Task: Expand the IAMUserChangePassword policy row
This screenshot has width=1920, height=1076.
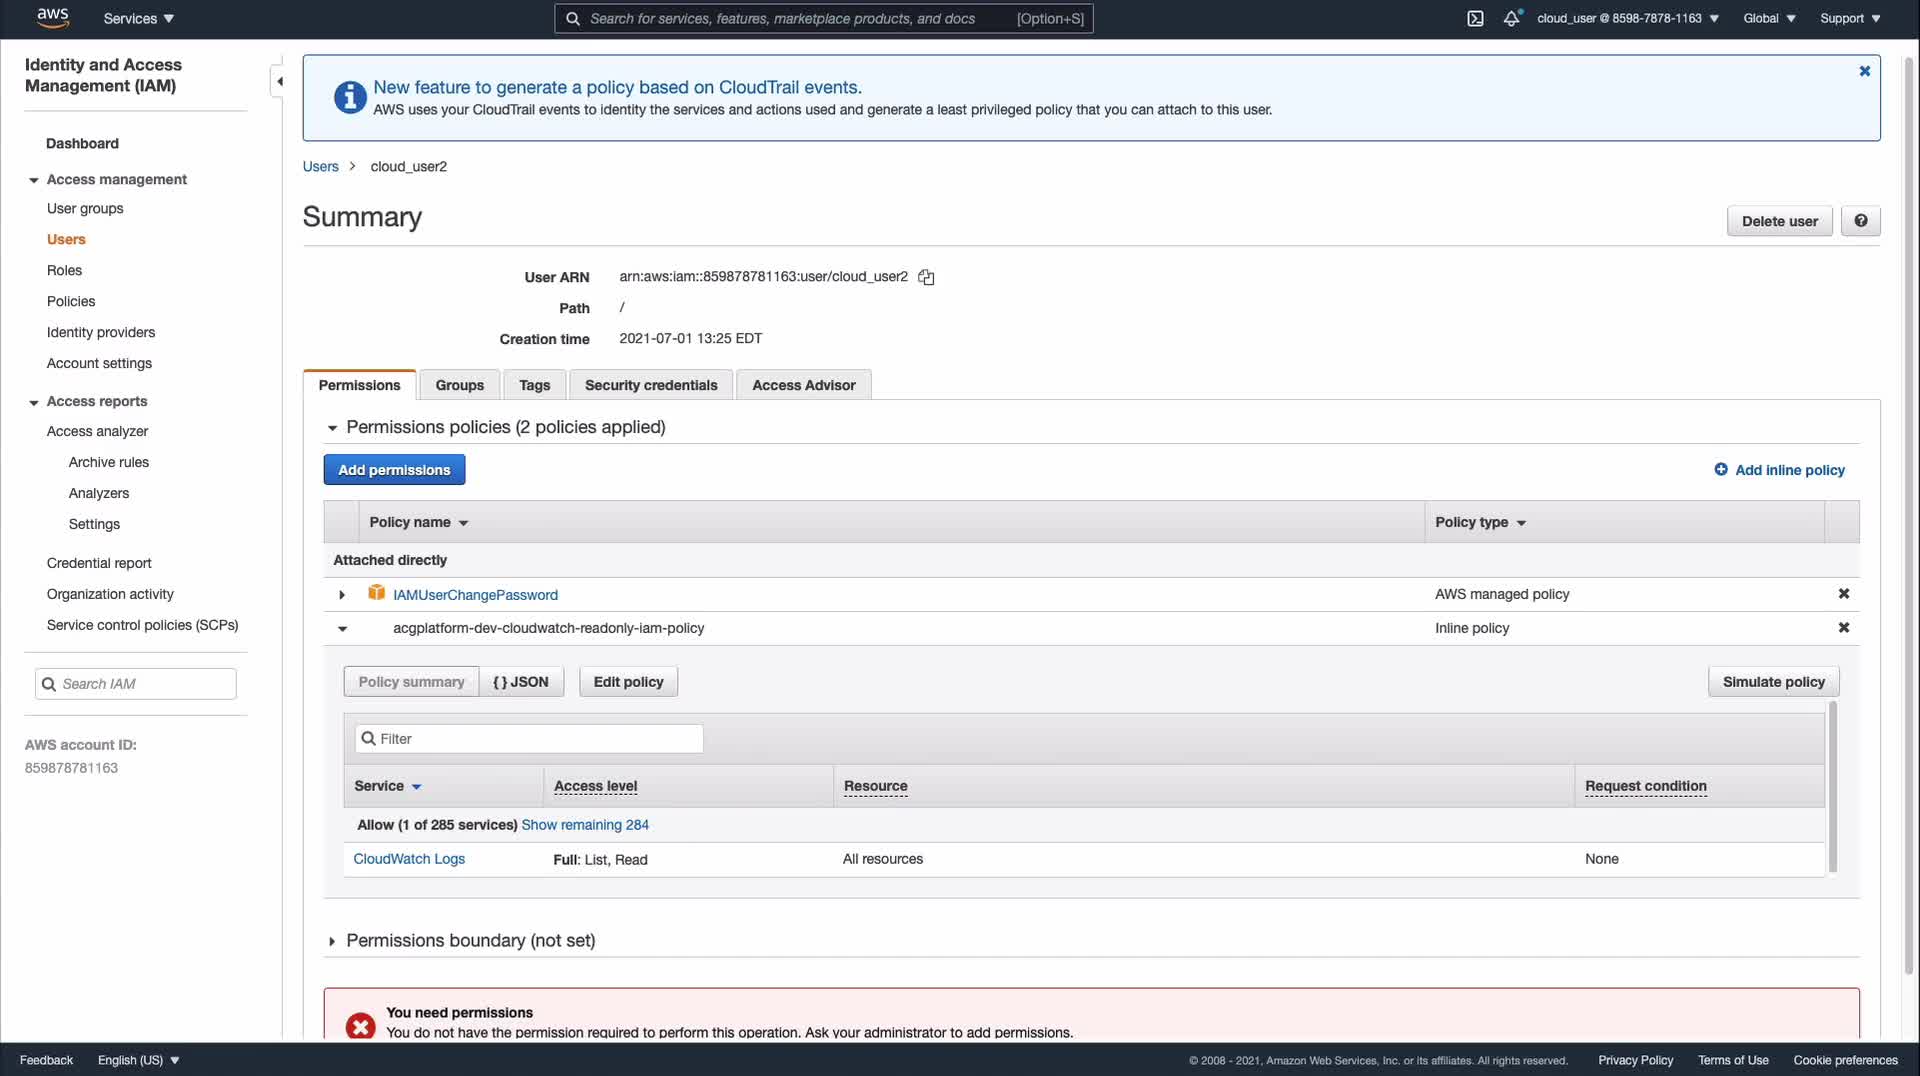Action: pos(342,595)
